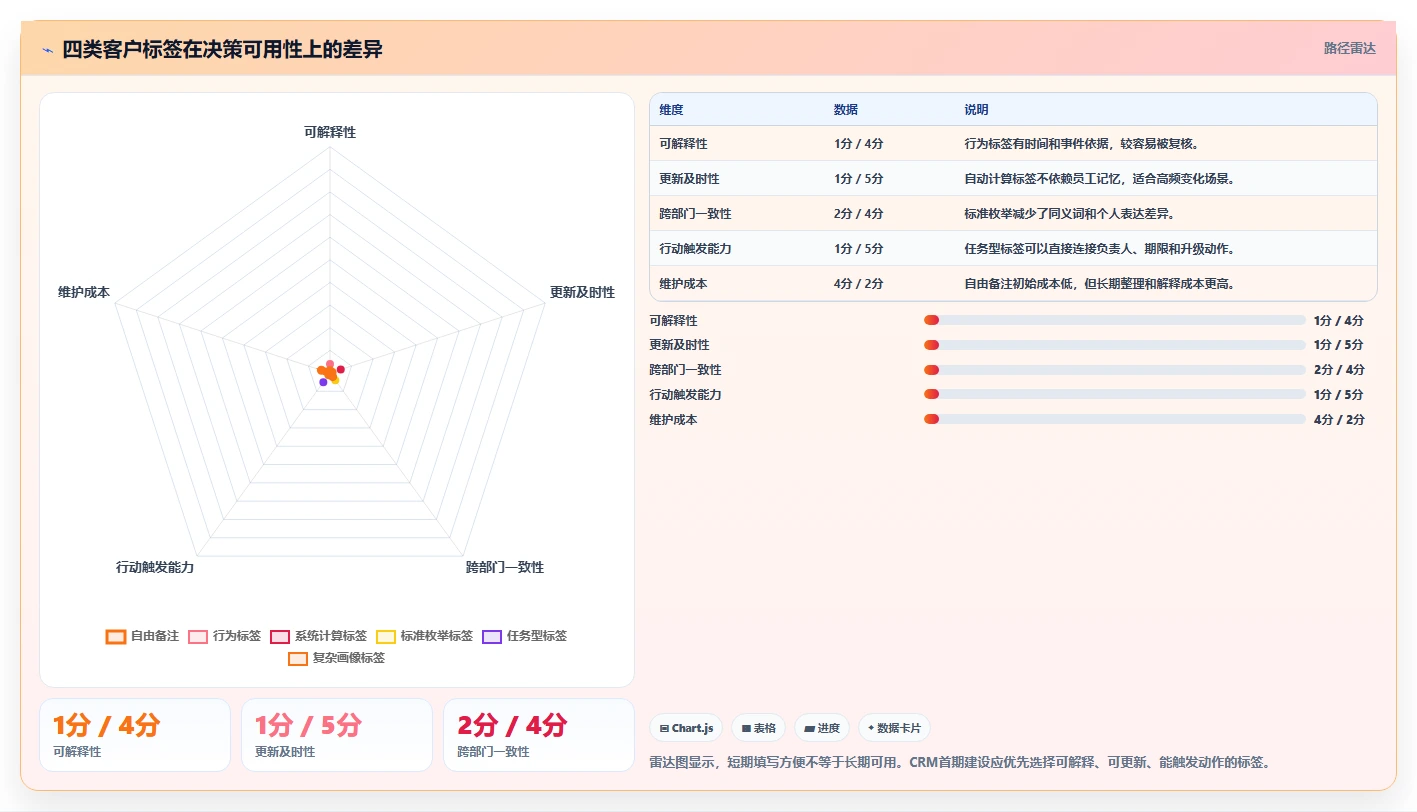Click the lightning icon beside the page title

pos(48,50)
